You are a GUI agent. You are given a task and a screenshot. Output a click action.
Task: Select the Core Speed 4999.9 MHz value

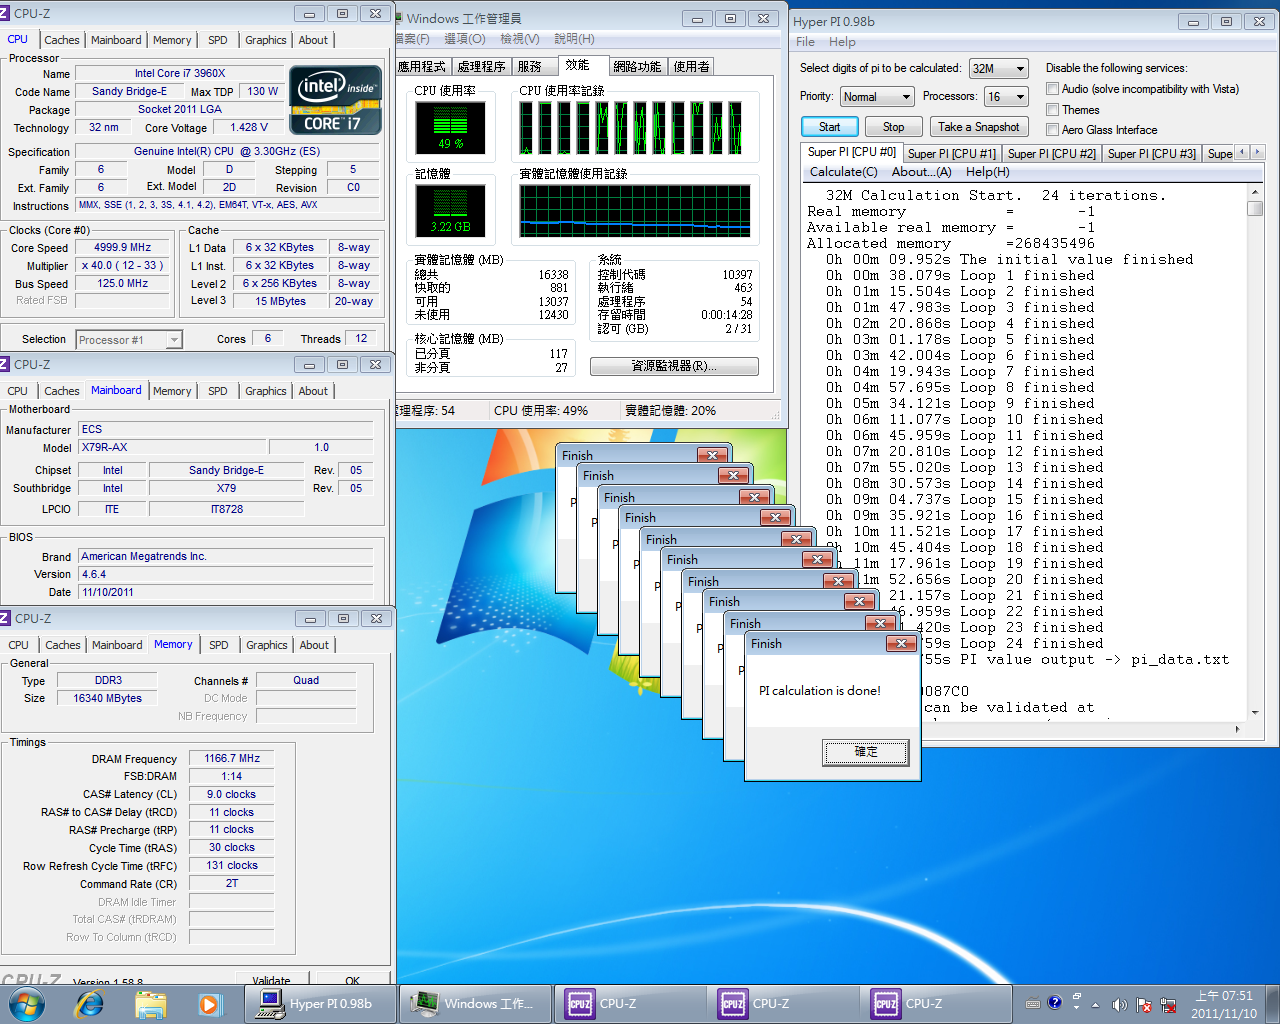click(123, 247)
